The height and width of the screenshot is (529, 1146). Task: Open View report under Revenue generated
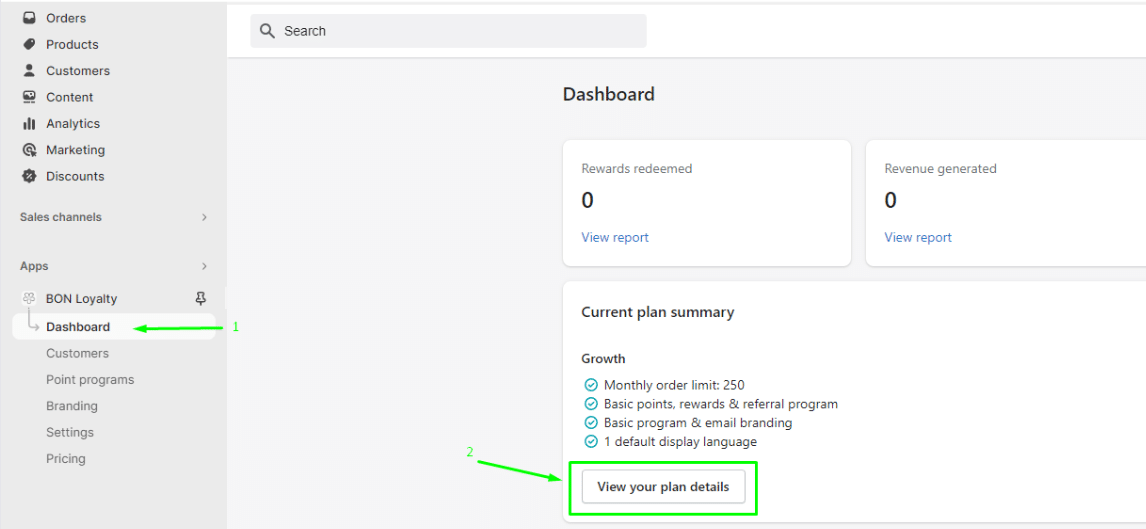918,237
